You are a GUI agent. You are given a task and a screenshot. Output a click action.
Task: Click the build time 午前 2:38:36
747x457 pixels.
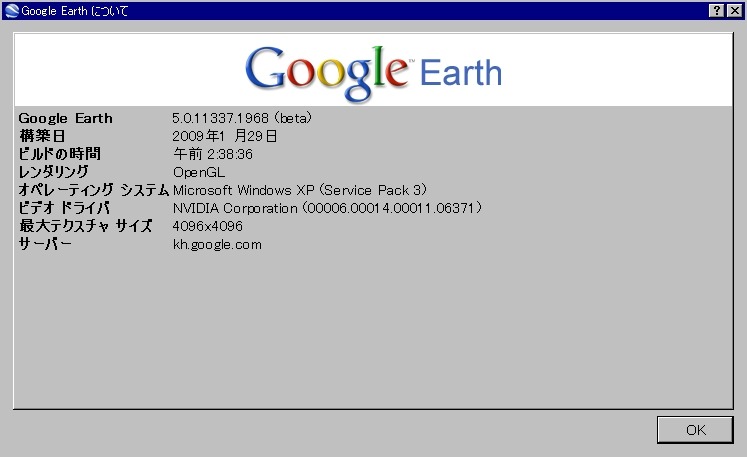click(213, 154)
